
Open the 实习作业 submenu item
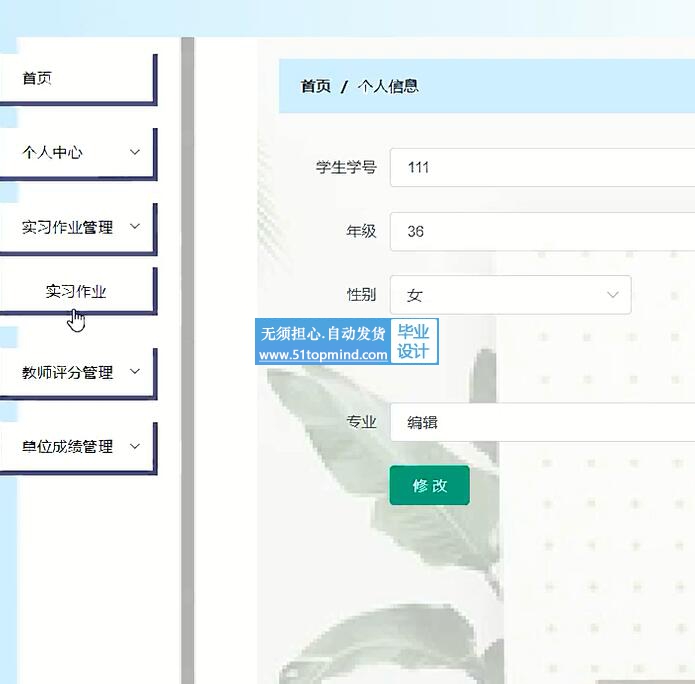[77, 291]
